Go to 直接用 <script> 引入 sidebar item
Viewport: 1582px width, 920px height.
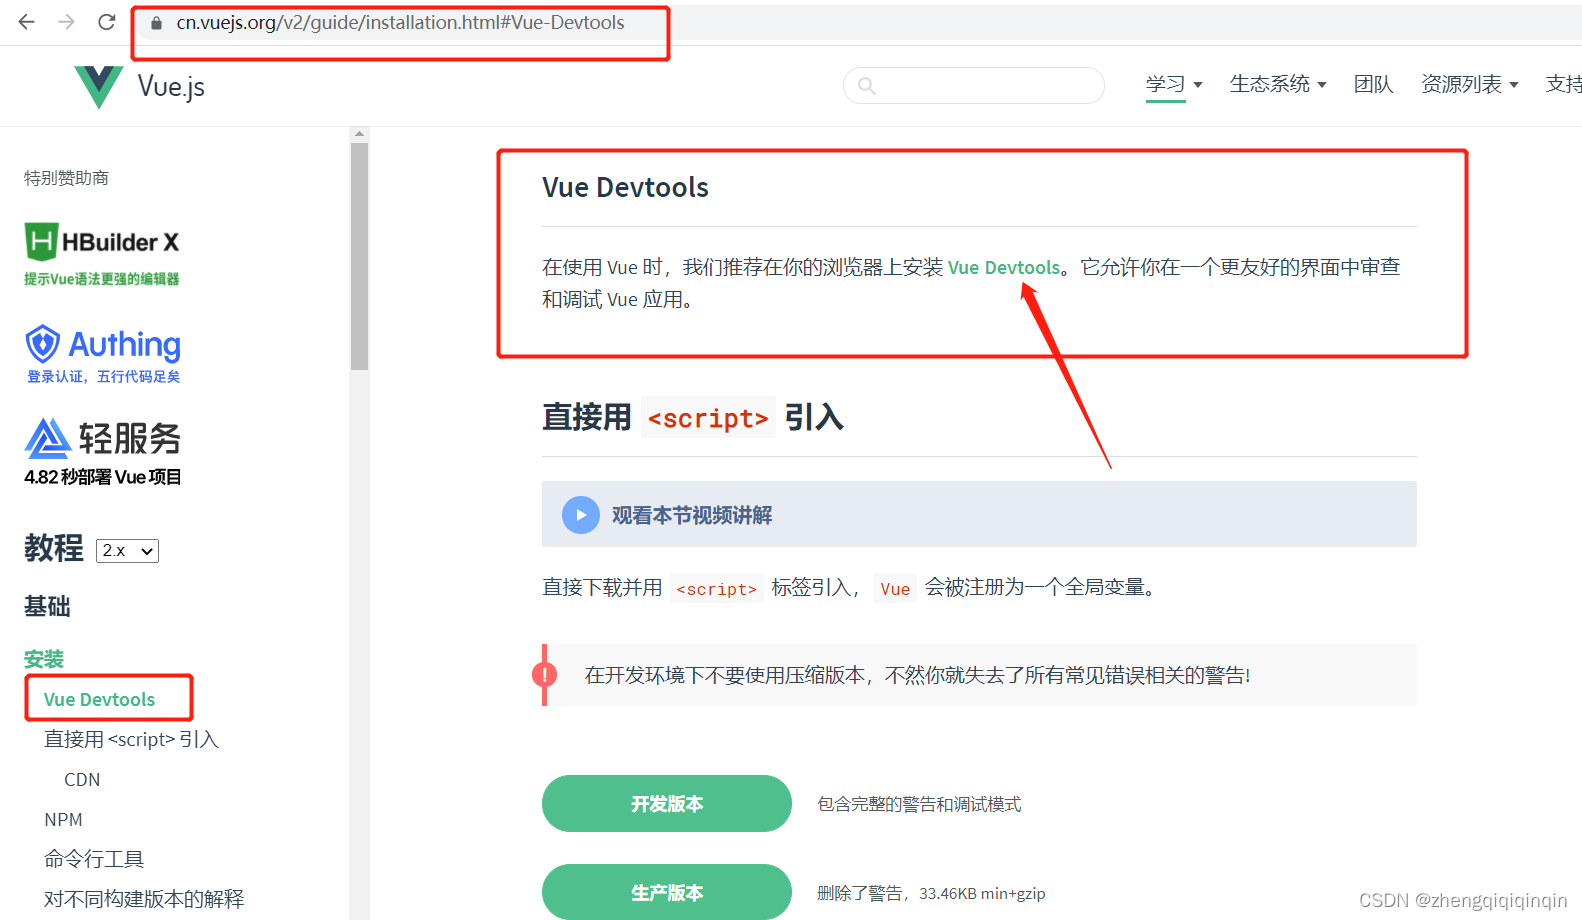click(131, 739)
